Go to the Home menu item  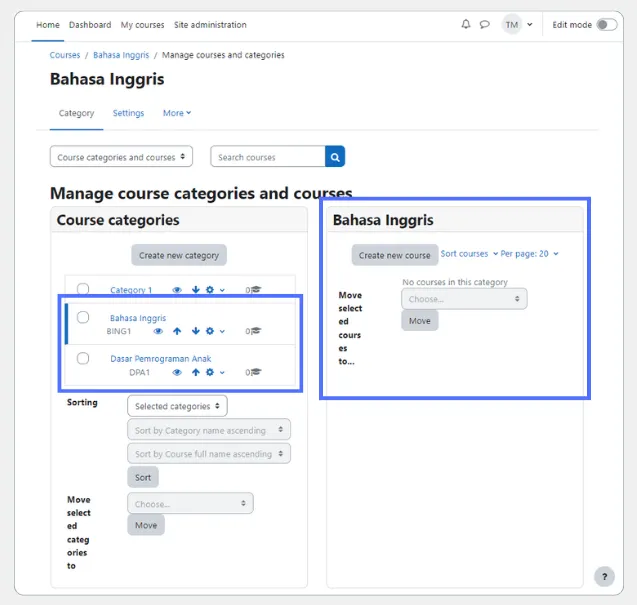pyautogui.click(x=48, y=25)
